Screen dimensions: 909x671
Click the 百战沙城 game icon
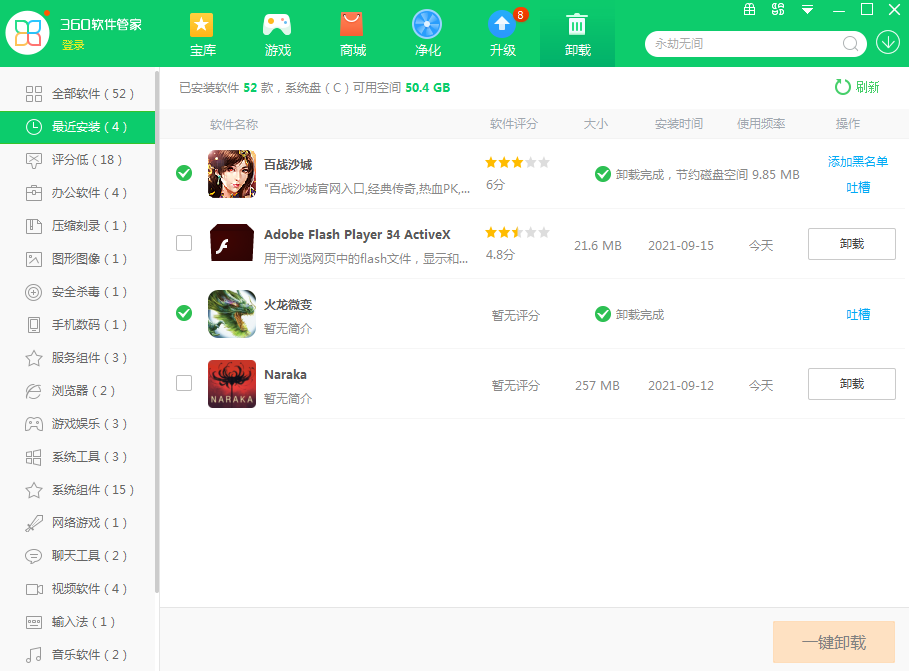pyautogui.click(x=232, y=174)
